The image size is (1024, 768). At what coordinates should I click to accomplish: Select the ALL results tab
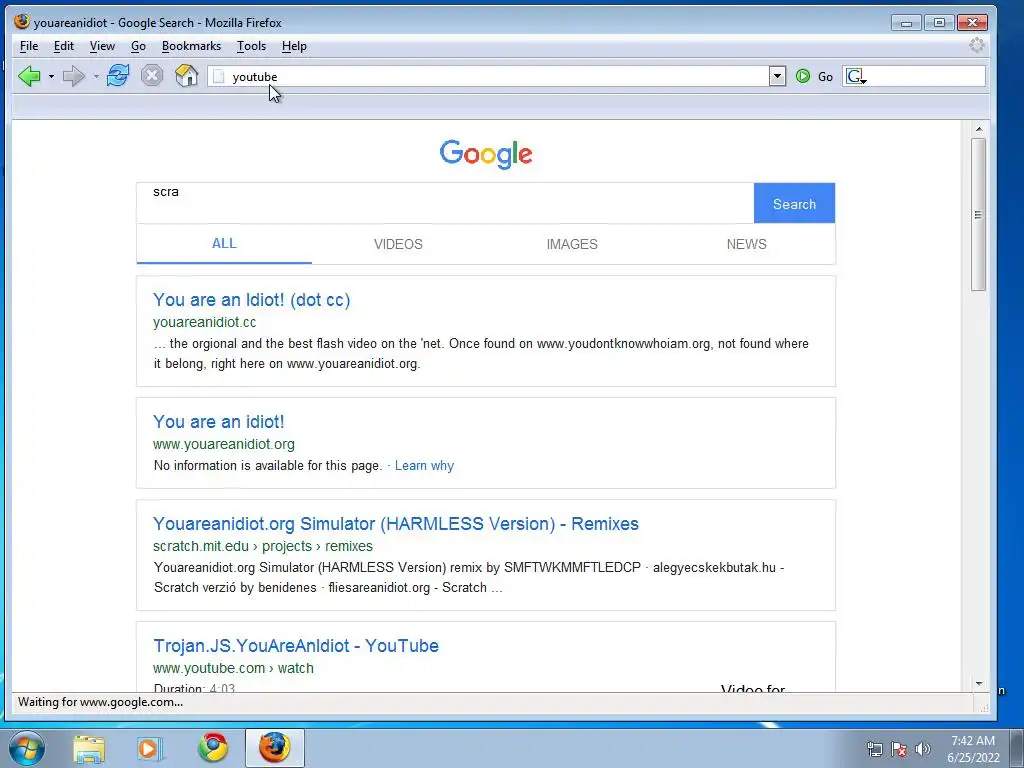224,244
